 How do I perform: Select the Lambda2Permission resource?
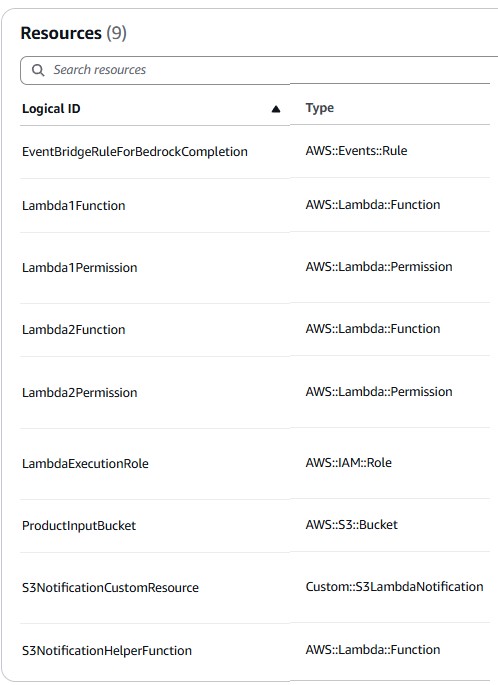coord(80,392)
